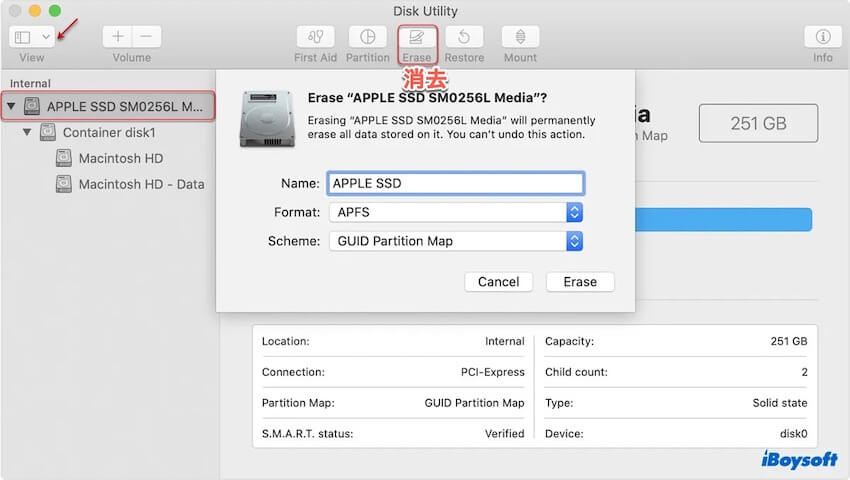The image size is (850, 480).
Task: Click the Mount toolbar icon
Action: (x=520, y=37)
